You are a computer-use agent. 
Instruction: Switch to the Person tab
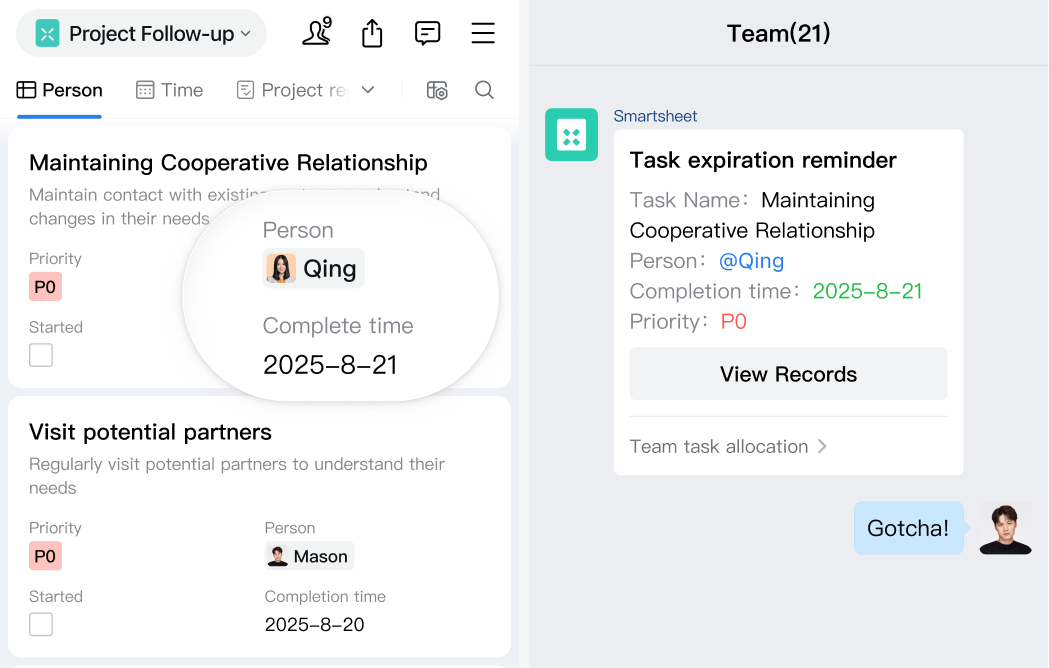[60, 90]
